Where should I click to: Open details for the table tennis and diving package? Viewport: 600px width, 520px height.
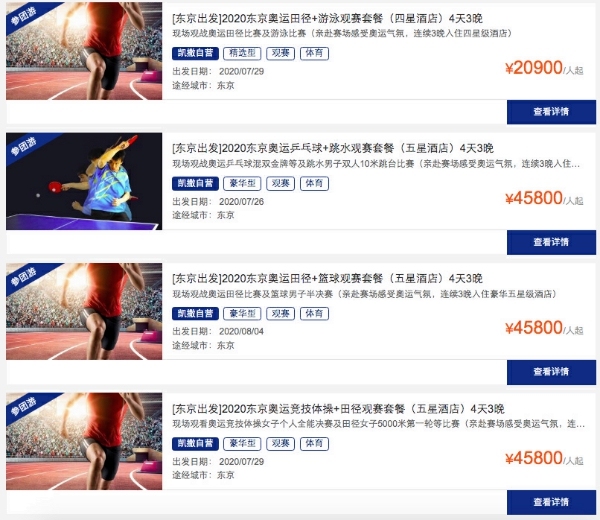pyautogui.click(x=551, y=242)
